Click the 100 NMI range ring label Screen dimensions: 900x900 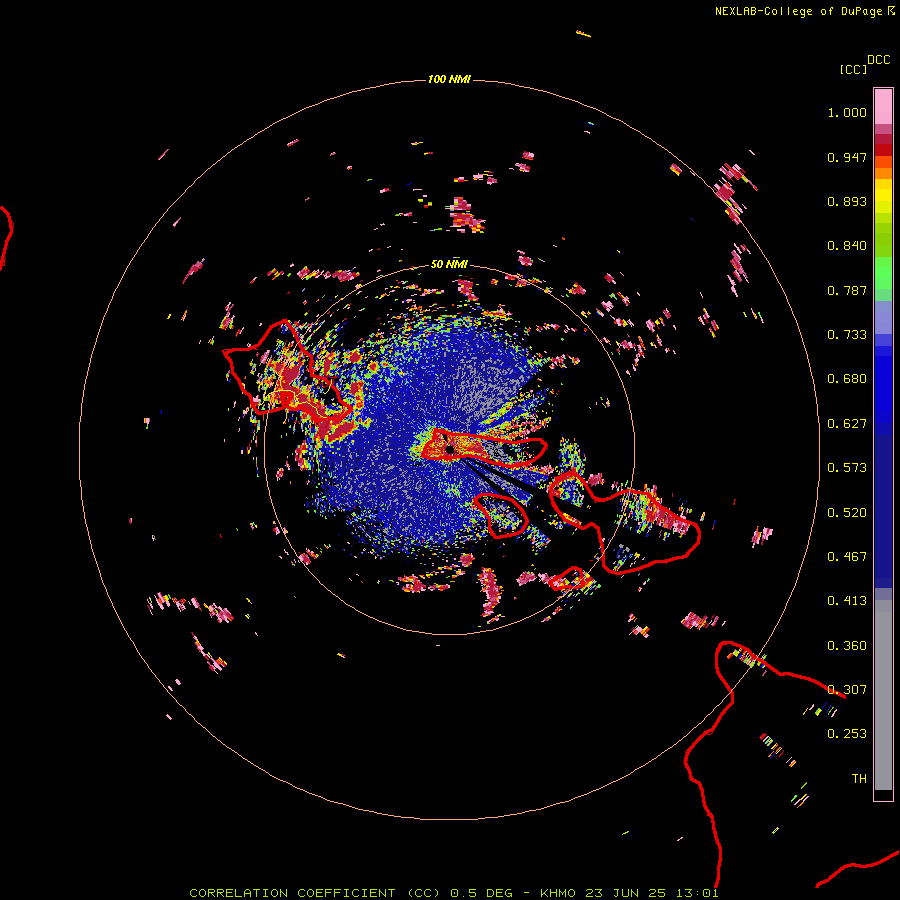449,79
